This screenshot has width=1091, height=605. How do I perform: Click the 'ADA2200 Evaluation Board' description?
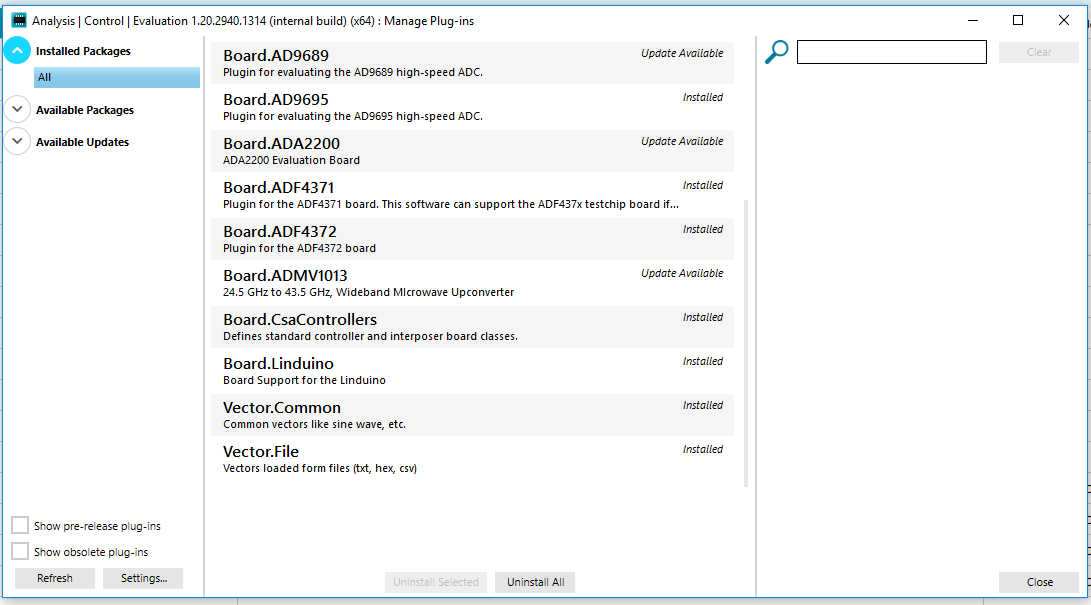point(292,160)
